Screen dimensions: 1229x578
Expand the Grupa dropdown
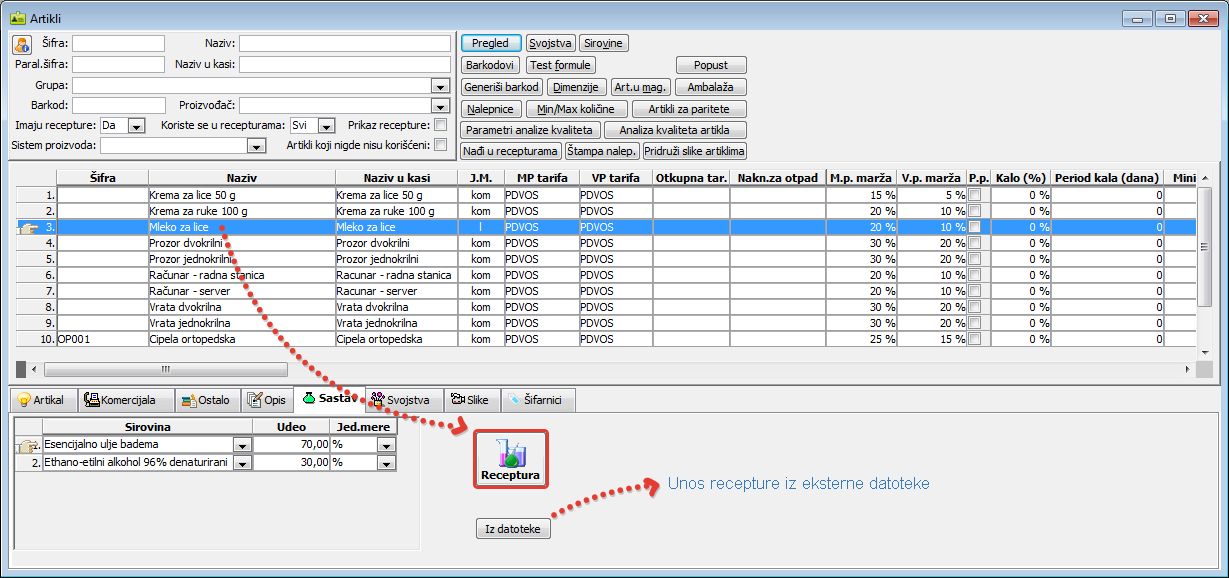tap(439, 85)
